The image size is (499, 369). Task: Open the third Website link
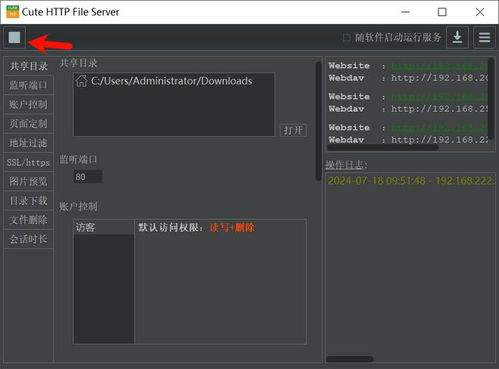click(x=439, y=128)
